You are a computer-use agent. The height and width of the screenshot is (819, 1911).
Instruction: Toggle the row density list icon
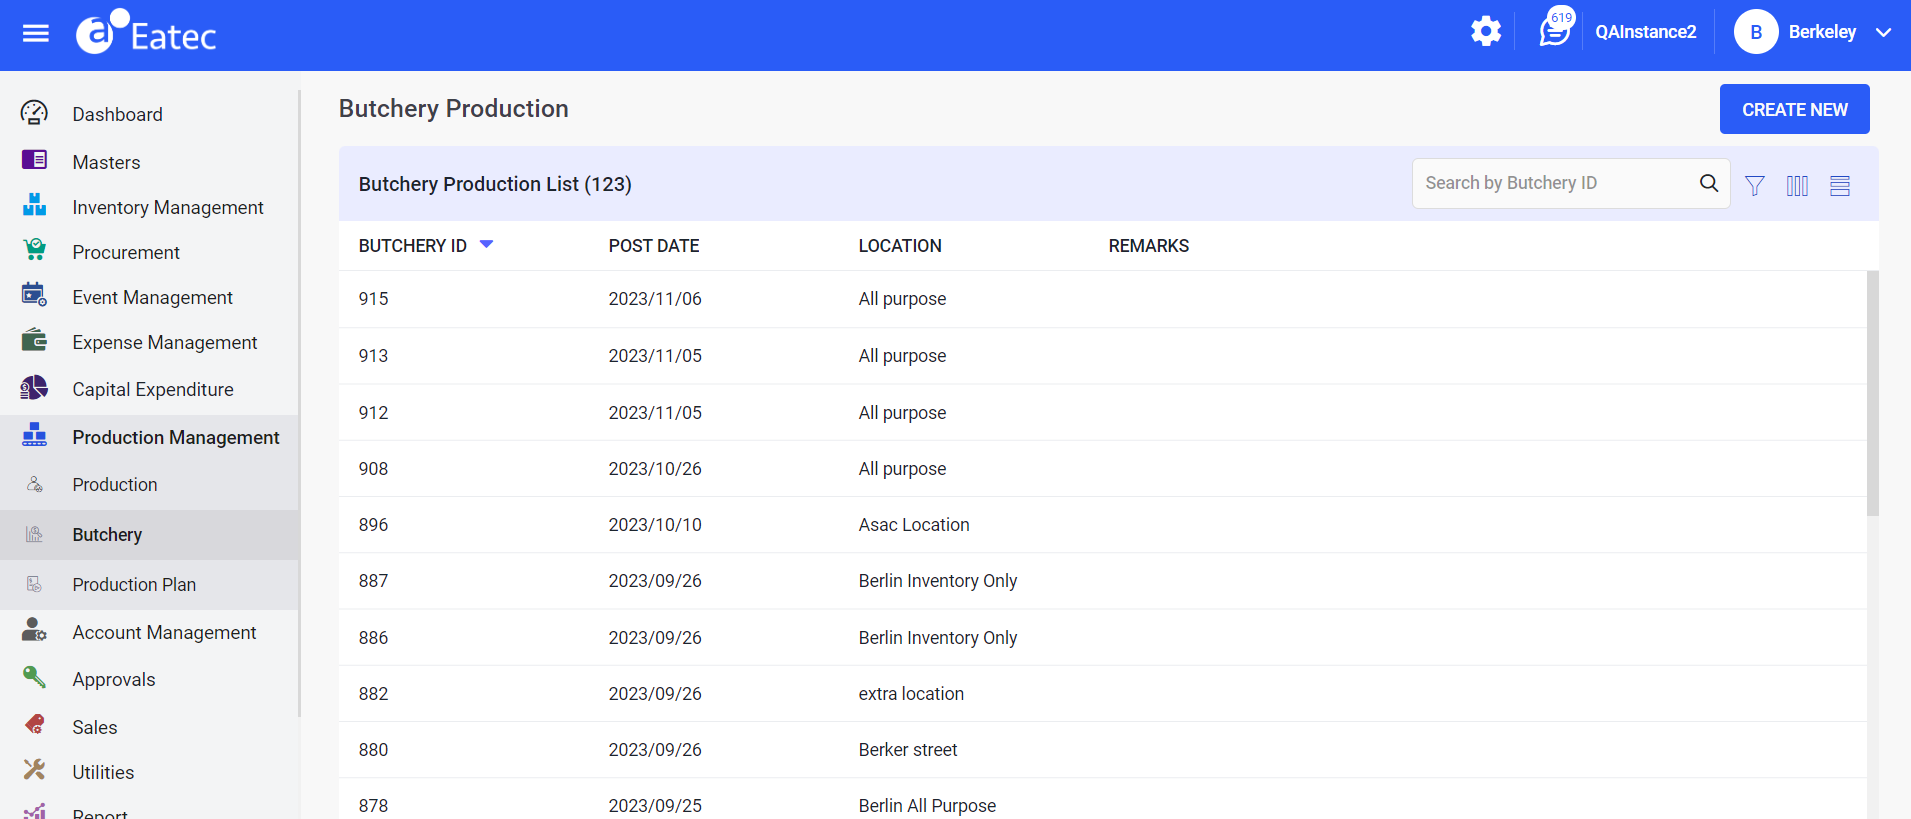tap(1840, 185)
